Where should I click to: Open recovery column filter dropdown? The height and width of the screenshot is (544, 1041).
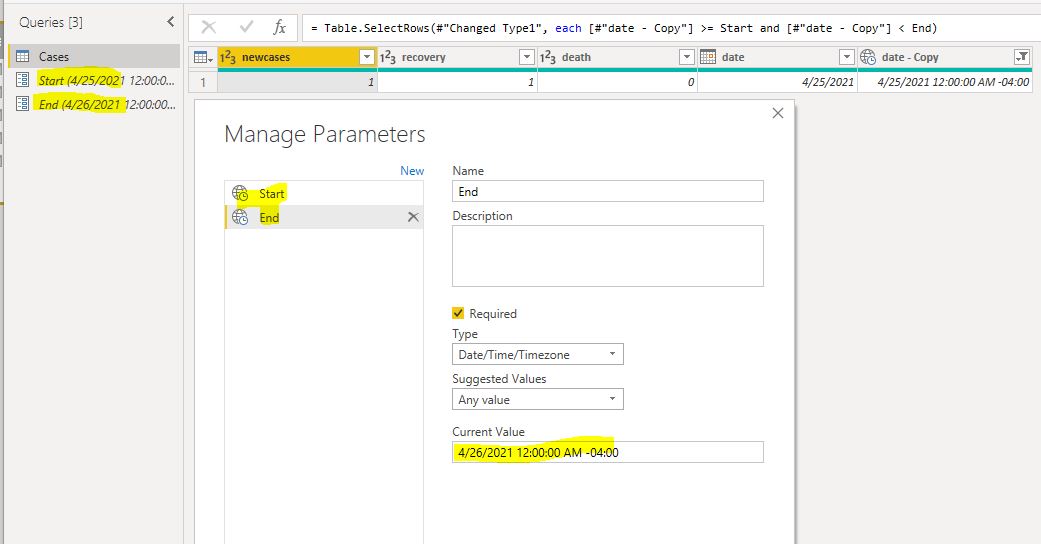point(526,57)
